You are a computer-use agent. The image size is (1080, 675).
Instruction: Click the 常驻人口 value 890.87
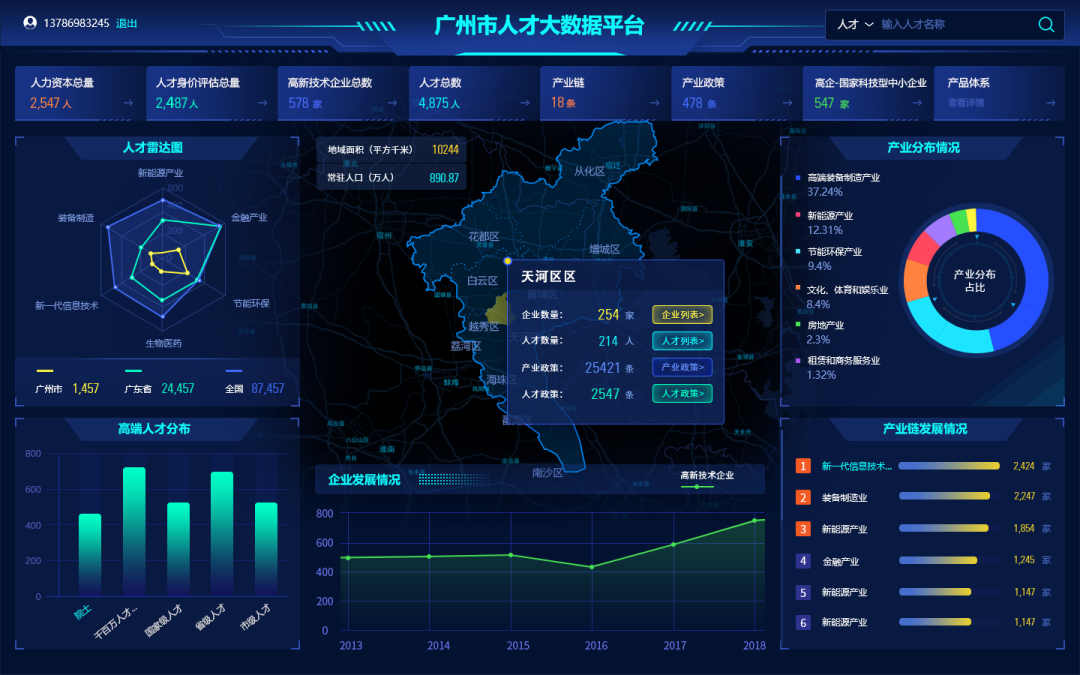coord(444,178)
